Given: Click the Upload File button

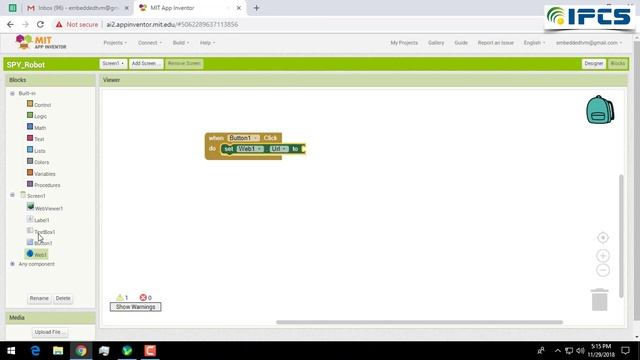Looking at the screenshot, I should (50, 332).
